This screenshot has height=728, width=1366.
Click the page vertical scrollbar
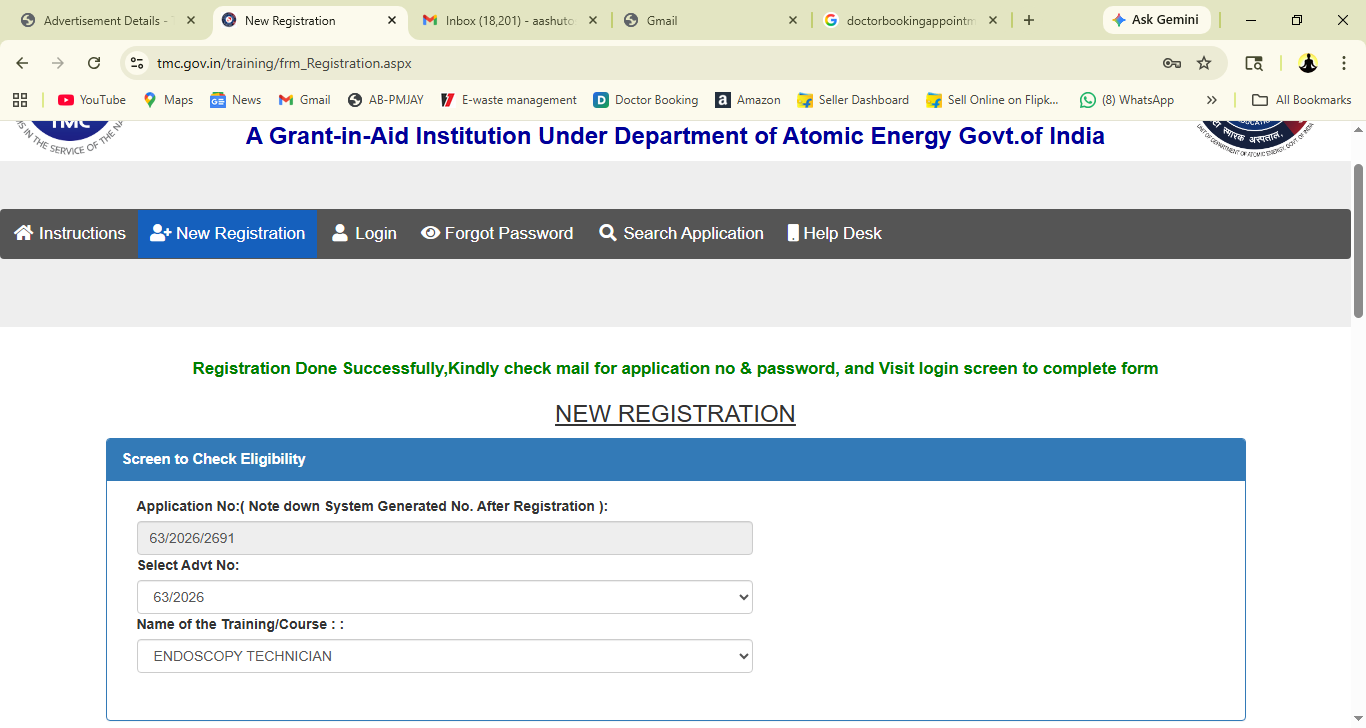click(x=1358, y=240)
